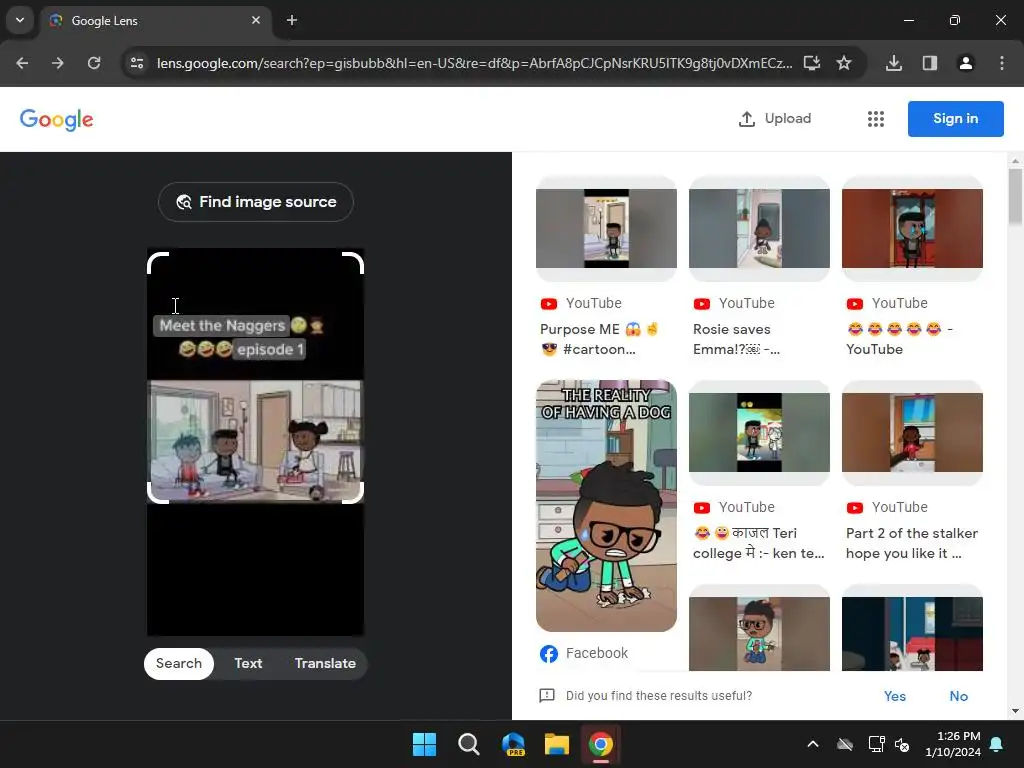Open Microsoft Edge in taskbar
This screenshot has width=1024, height=768.
(513, 744)
